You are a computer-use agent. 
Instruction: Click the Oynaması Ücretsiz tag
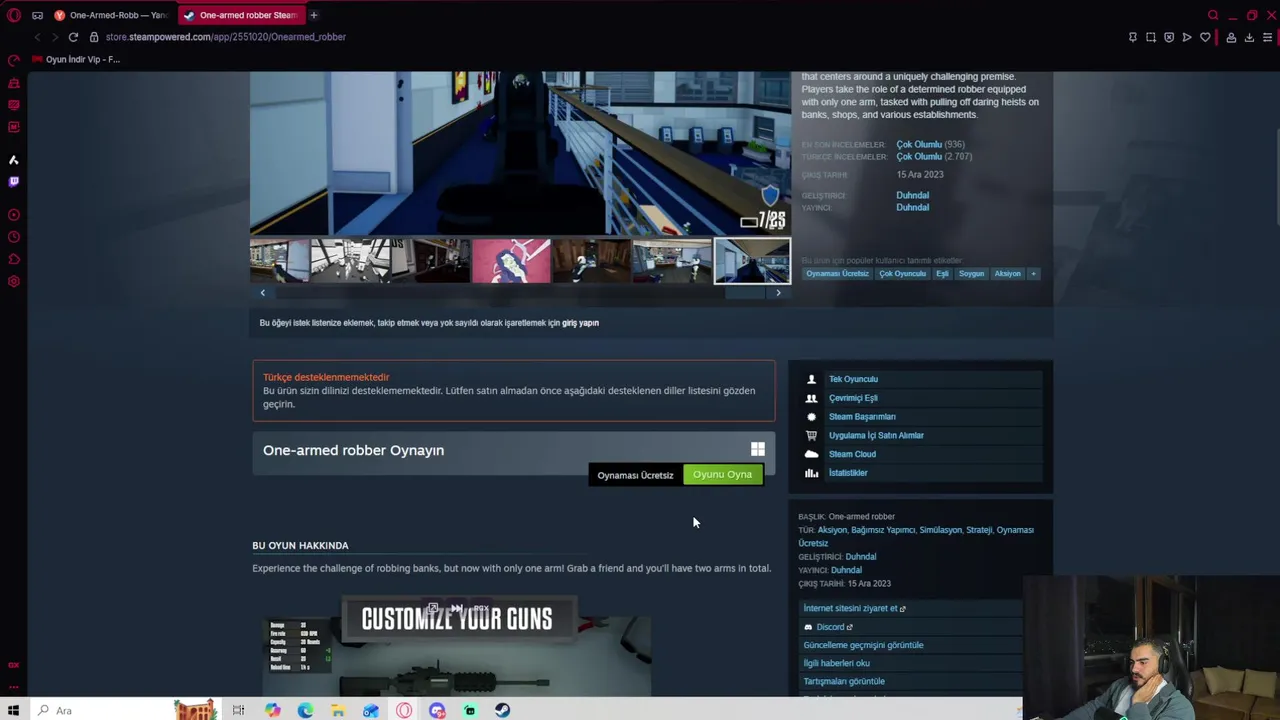[837, 273]
